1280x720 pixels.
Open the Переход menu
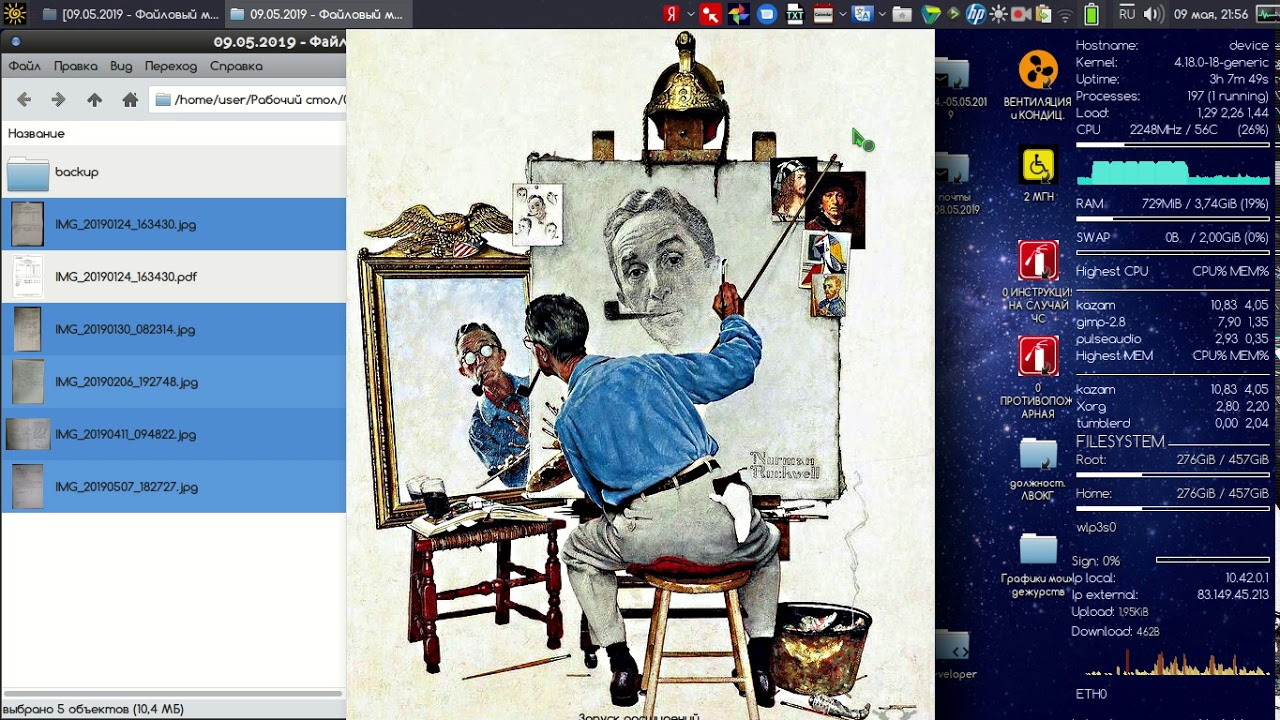click(x=171, y=66)
